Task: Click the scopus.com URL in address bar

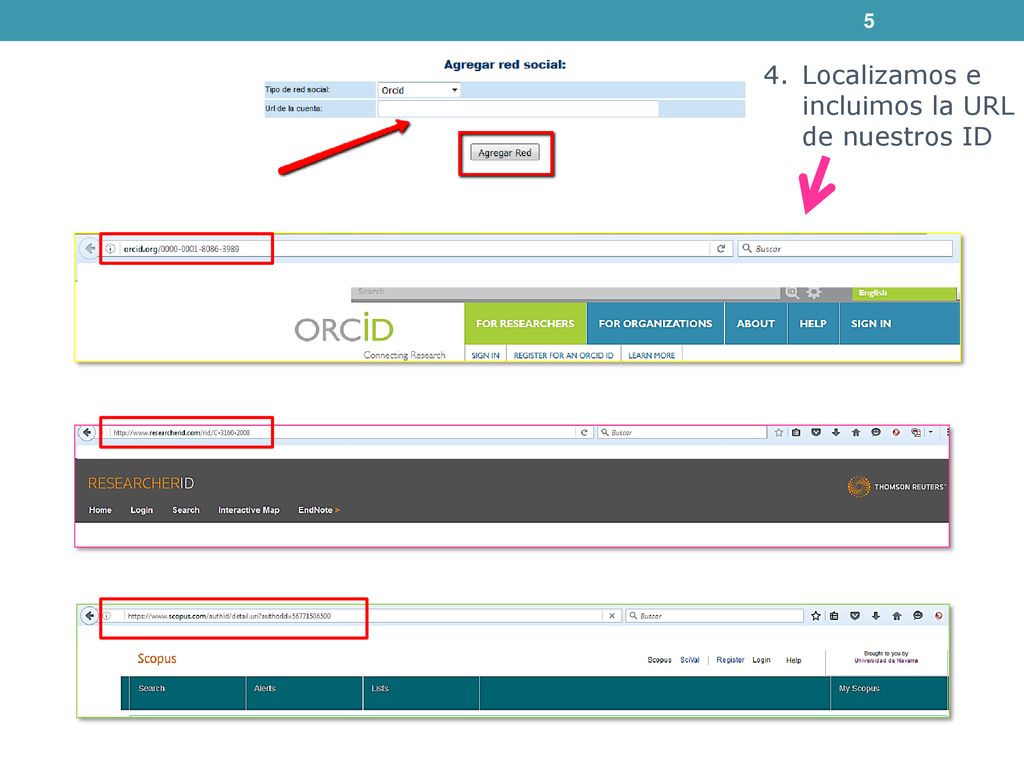Action: tap(229, 616)
